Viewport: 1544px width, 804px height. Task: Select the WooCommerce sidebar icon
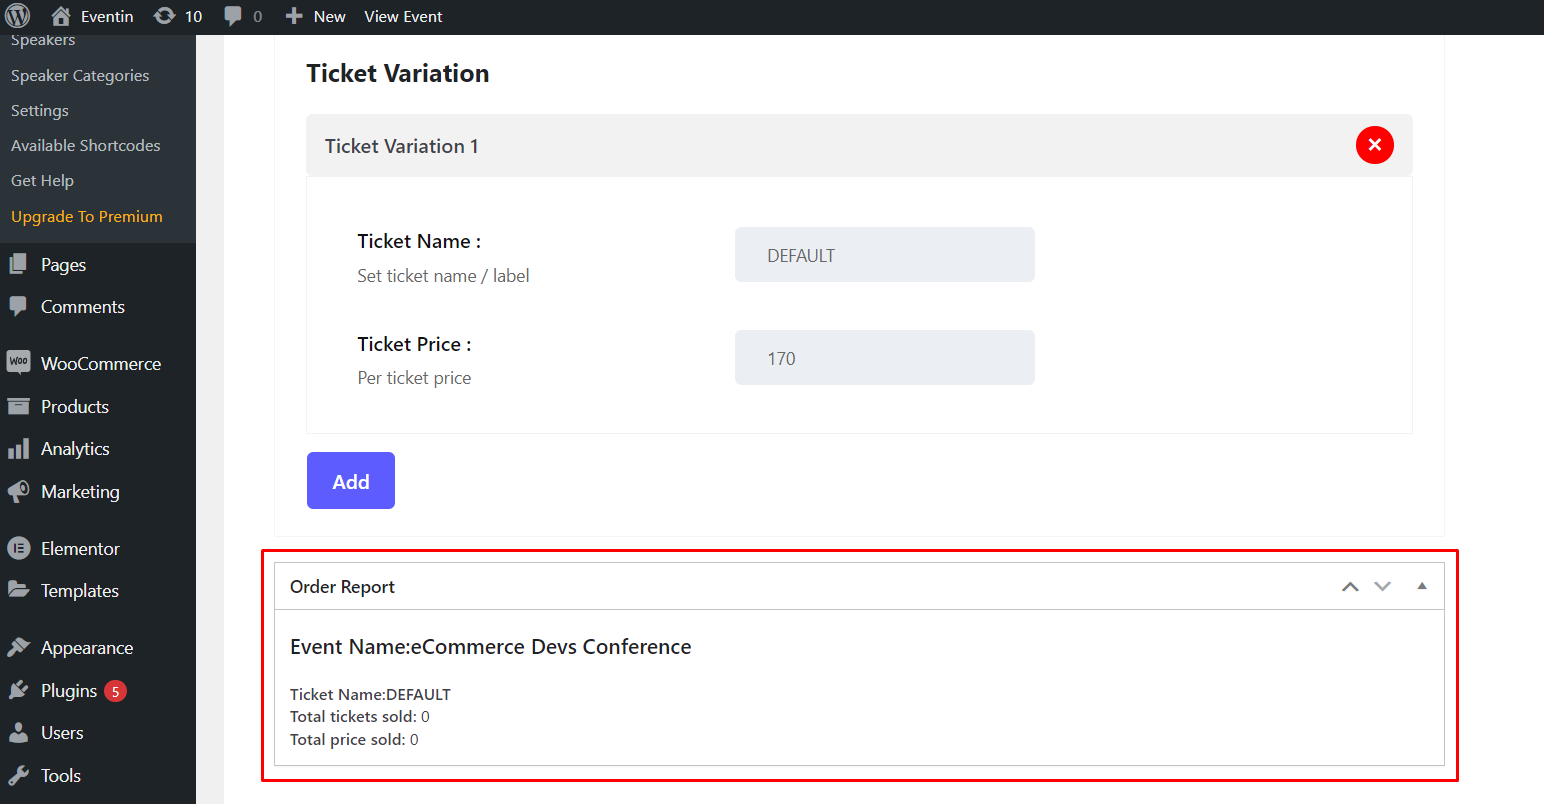point(19,362)
